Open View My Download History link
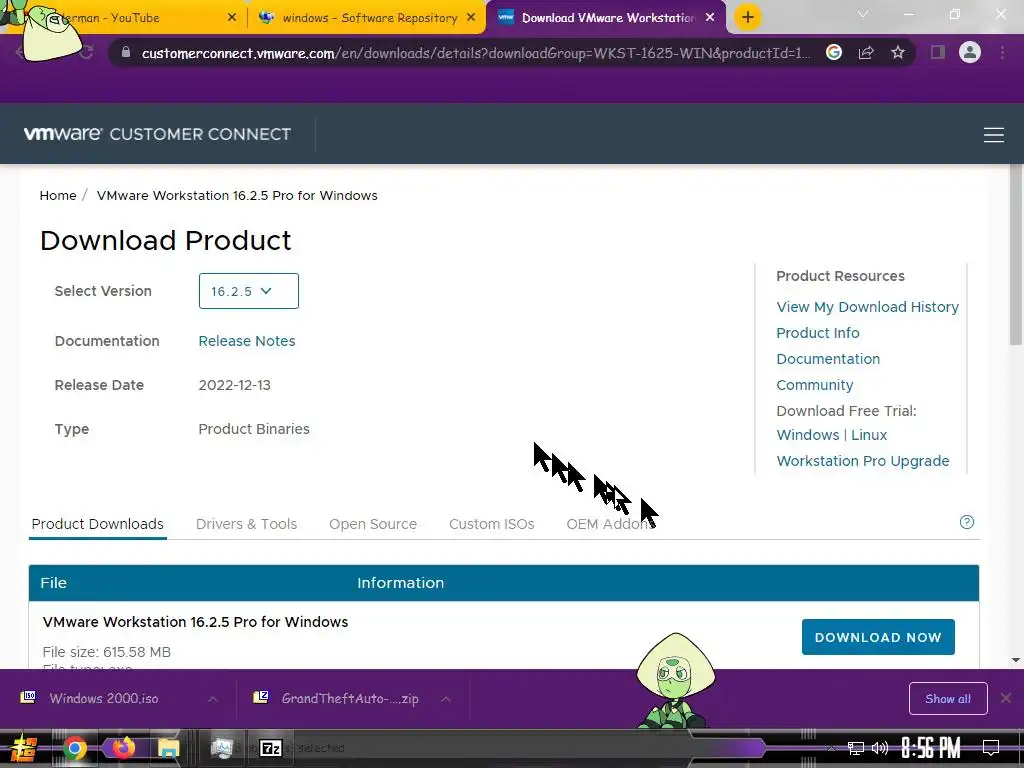Screen dimensions: 1024x768 pyautogui.click(x=867, y=307)
